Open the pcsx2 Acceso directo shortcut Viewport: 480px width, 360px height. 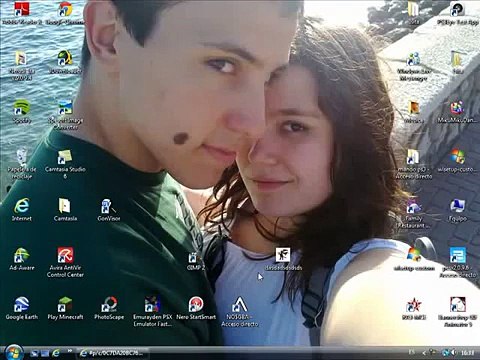click(x=458, y=262)
